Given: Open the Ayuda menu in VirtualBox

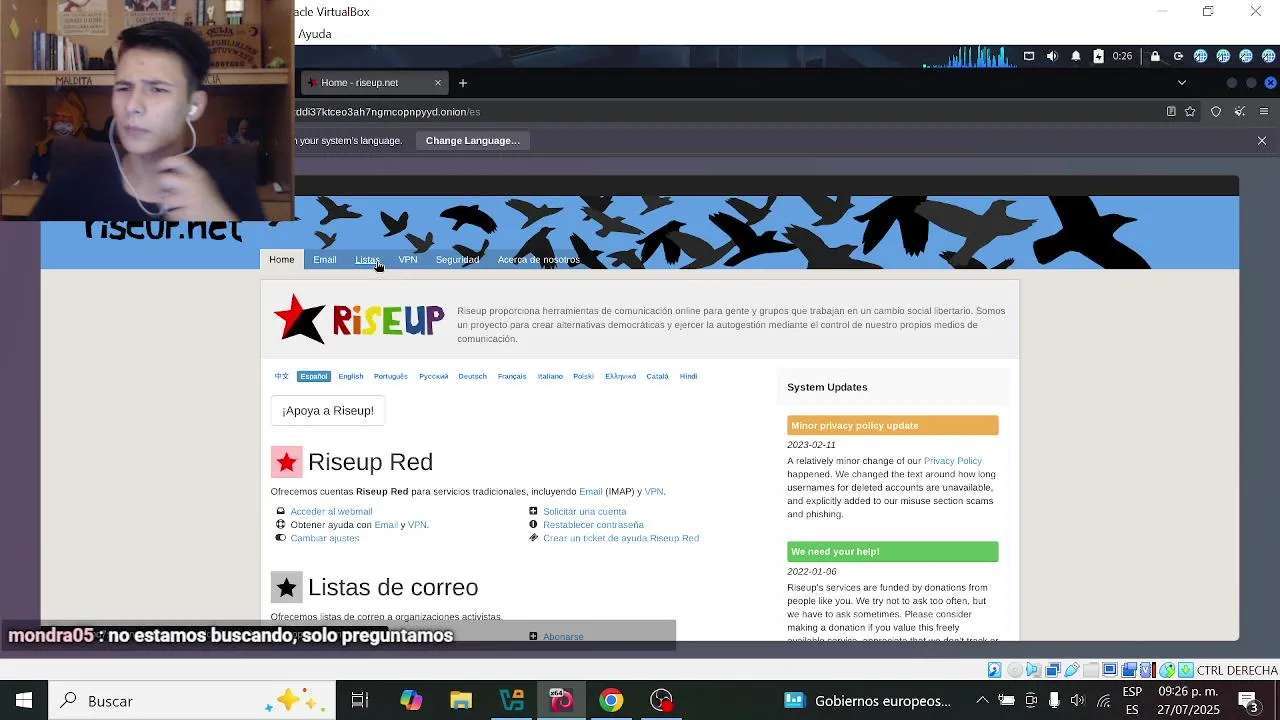Looking at the screenshot, I should (x=315, y=34).
